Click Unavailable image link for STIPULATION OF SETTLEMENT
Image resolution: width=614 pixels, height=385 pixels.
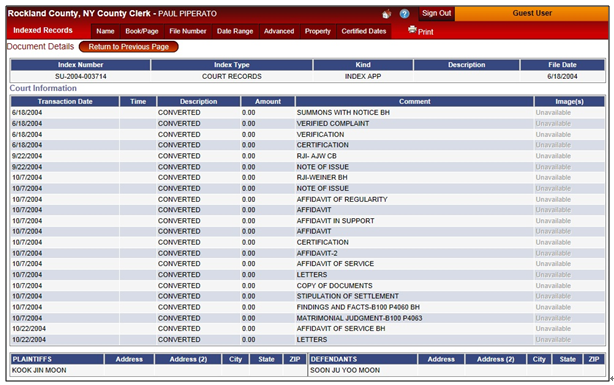(553, 296)
